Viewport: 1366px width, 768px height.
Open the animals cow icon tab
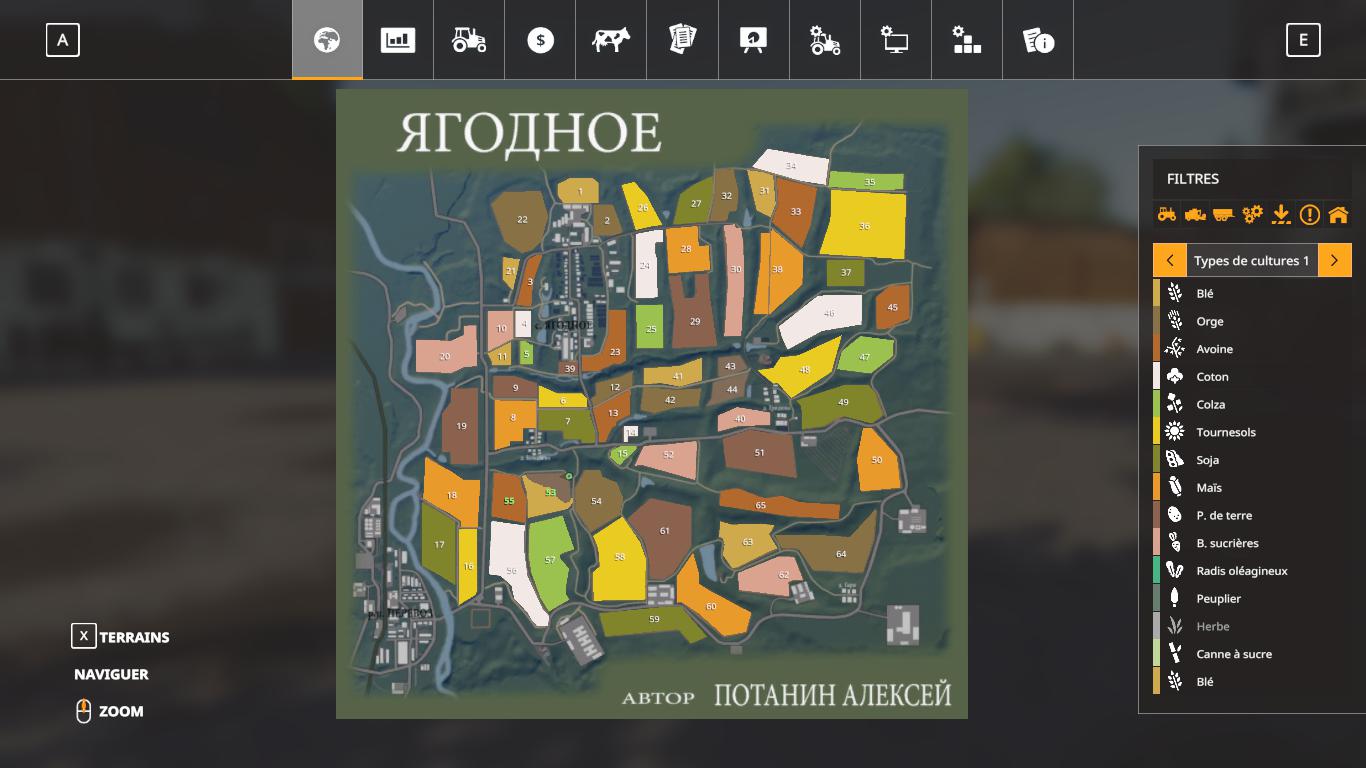(x=611, y=40)
